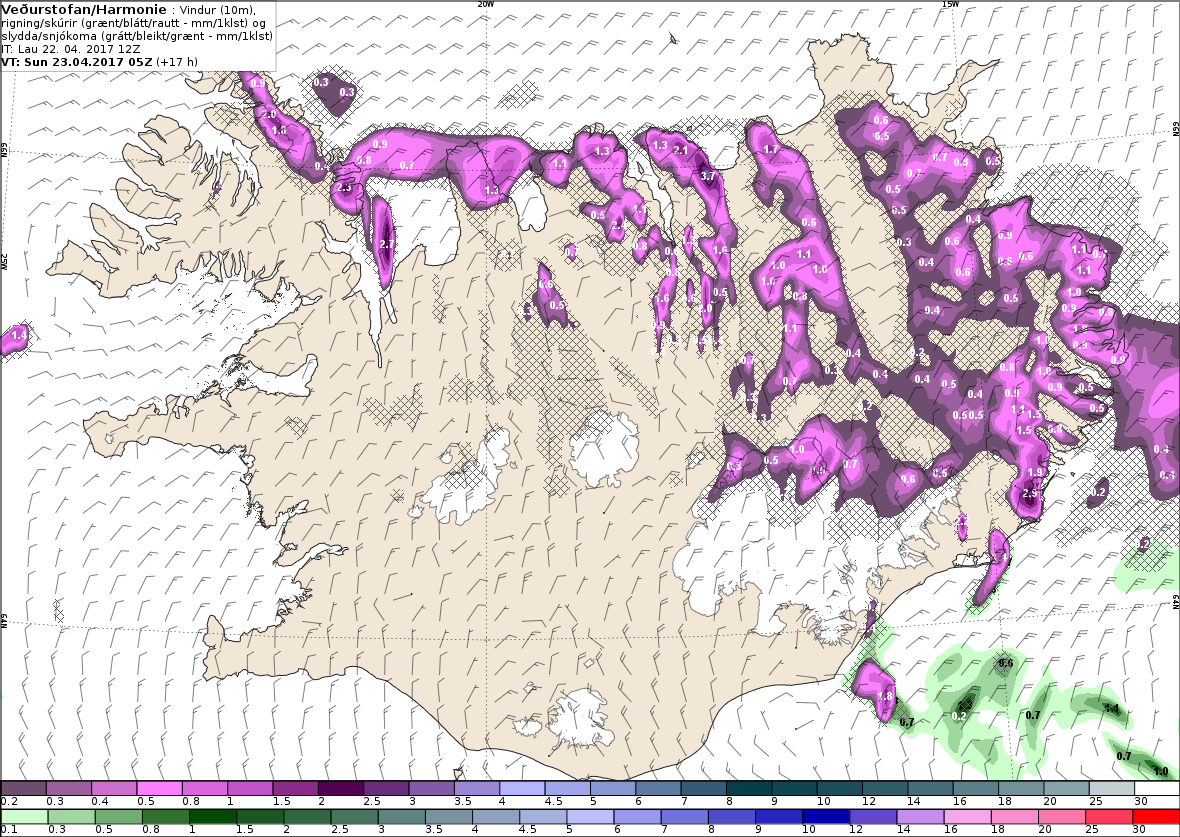The height and width of the screenshot is (837, 1180).
Task: Click the '2.9' snowfall value on east coast
Action: [1030, 493]
